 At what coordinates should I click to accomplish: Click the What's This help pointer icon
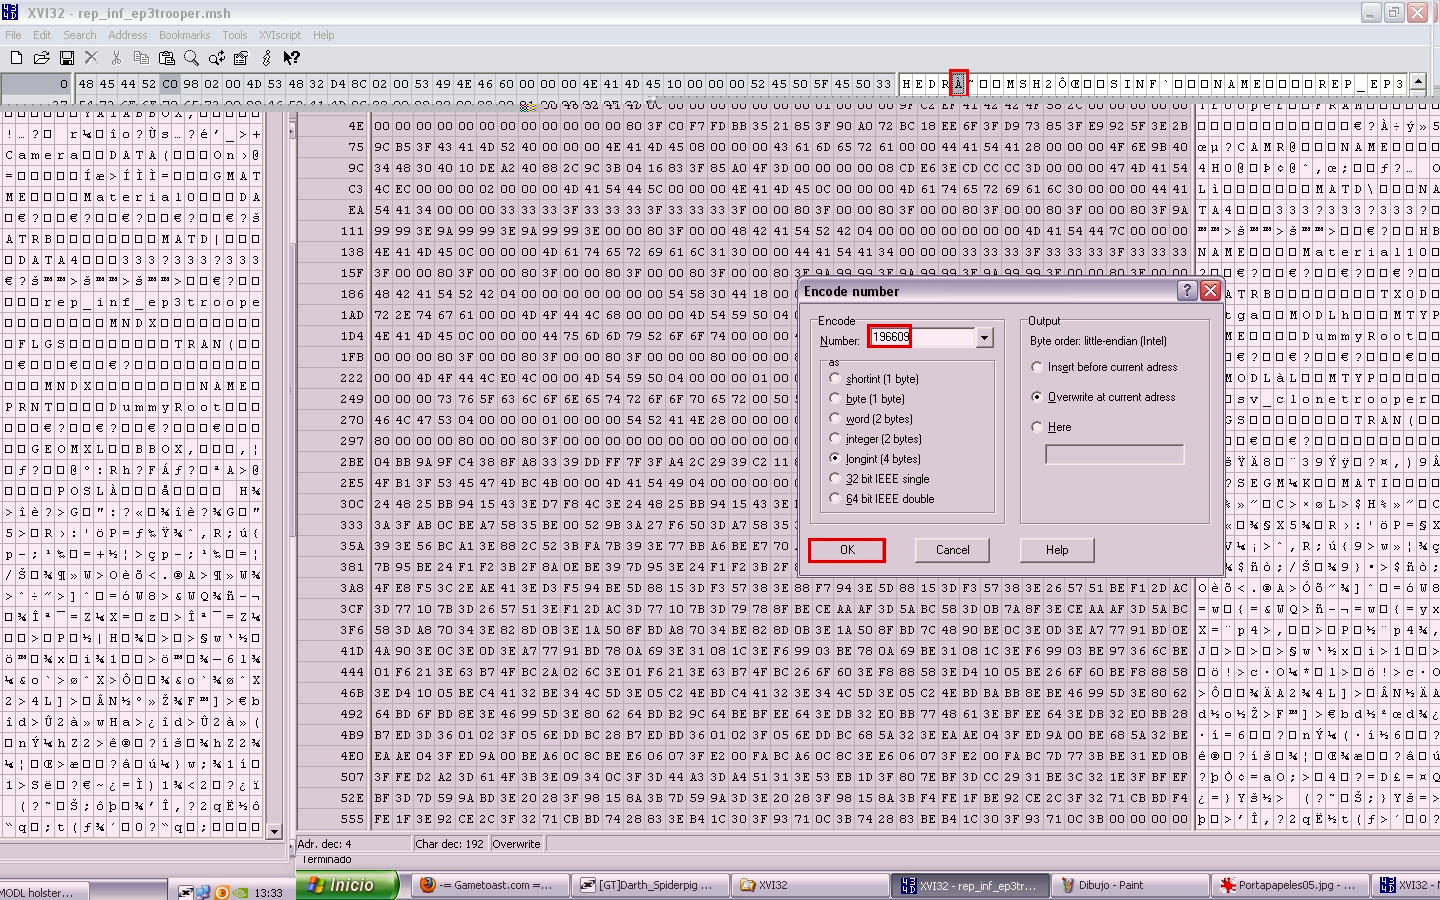click(x=291, y=58)
